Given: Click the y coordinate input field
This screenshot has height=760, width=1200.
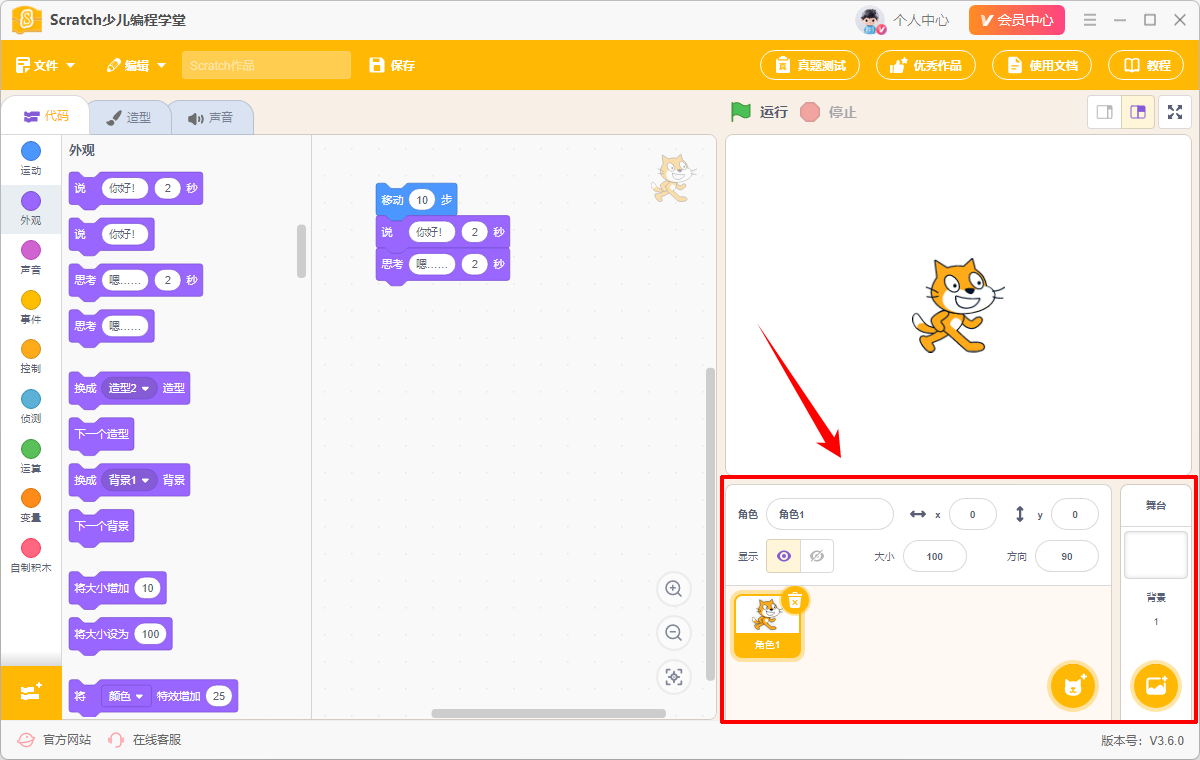Looking at the screenshot, I should pos(1075,514).
